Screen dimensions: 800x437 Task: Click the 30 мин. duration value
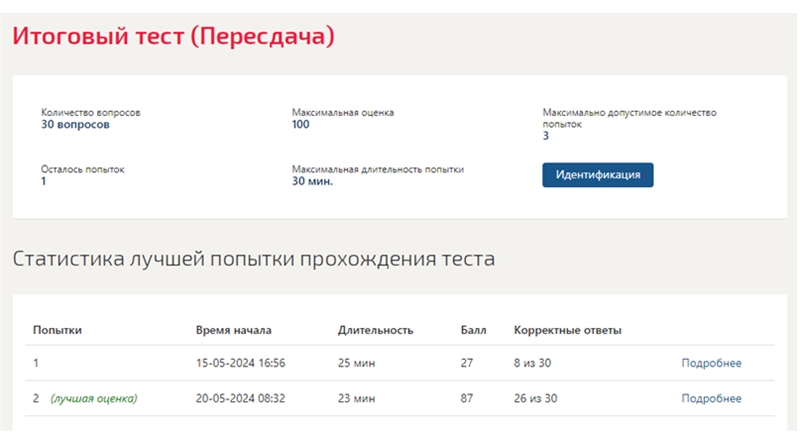pyautogui.click(x=312, y=181)
